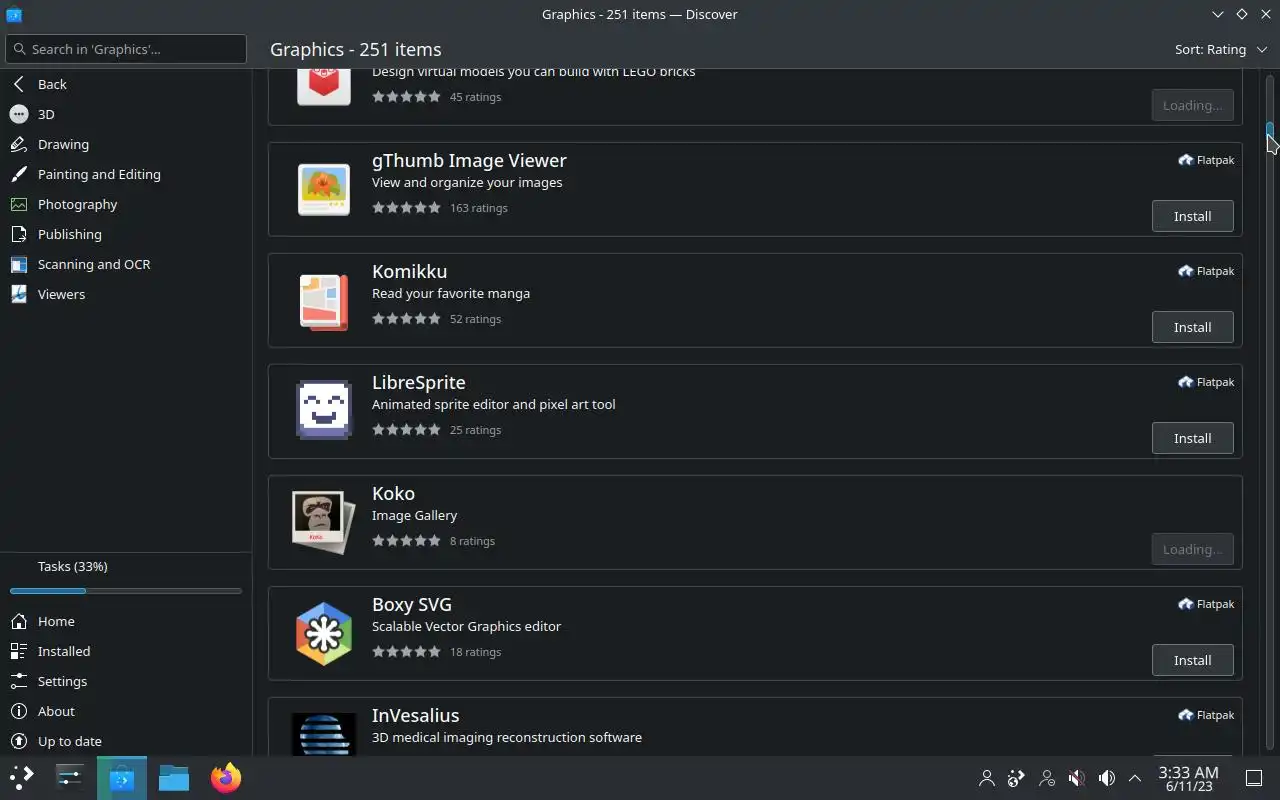Click the first person tray icon
1280x800 pixels.
pos(987,777)
